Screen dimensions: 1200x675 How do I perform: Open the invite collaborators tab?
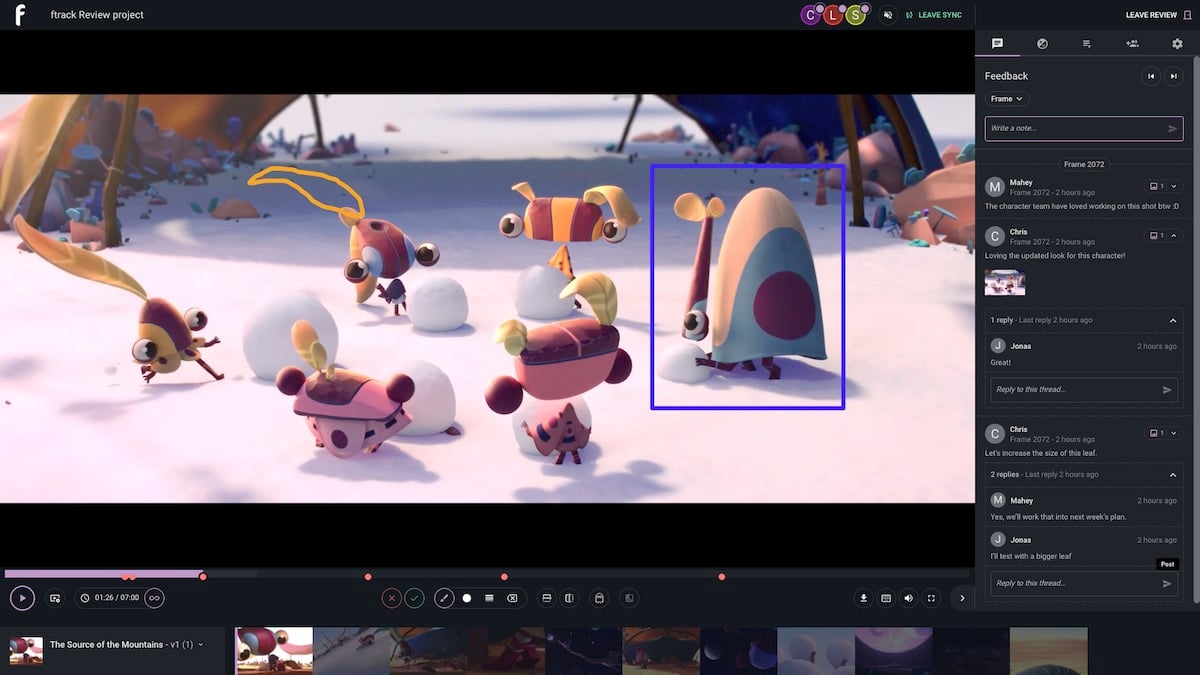pyautogui.click(x=1132, y=43)
